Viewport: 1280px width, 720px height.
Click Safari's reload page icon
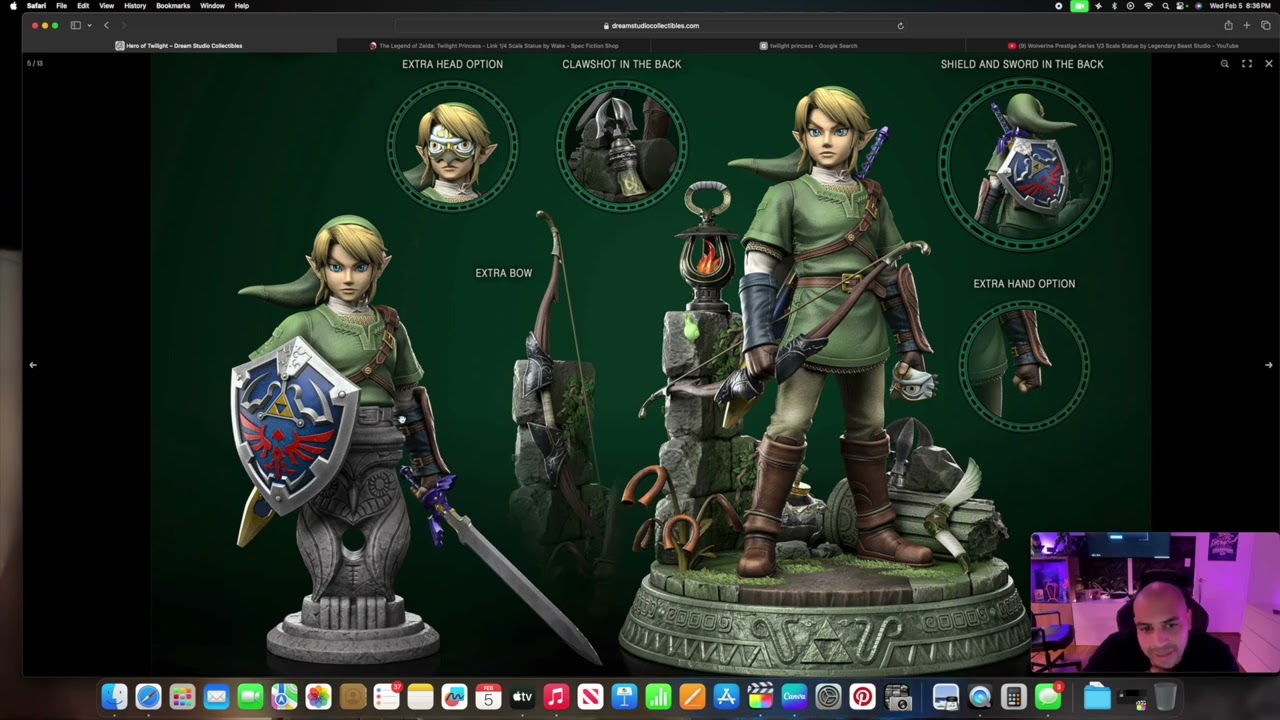pyautogui.click(x=900, y=26)
